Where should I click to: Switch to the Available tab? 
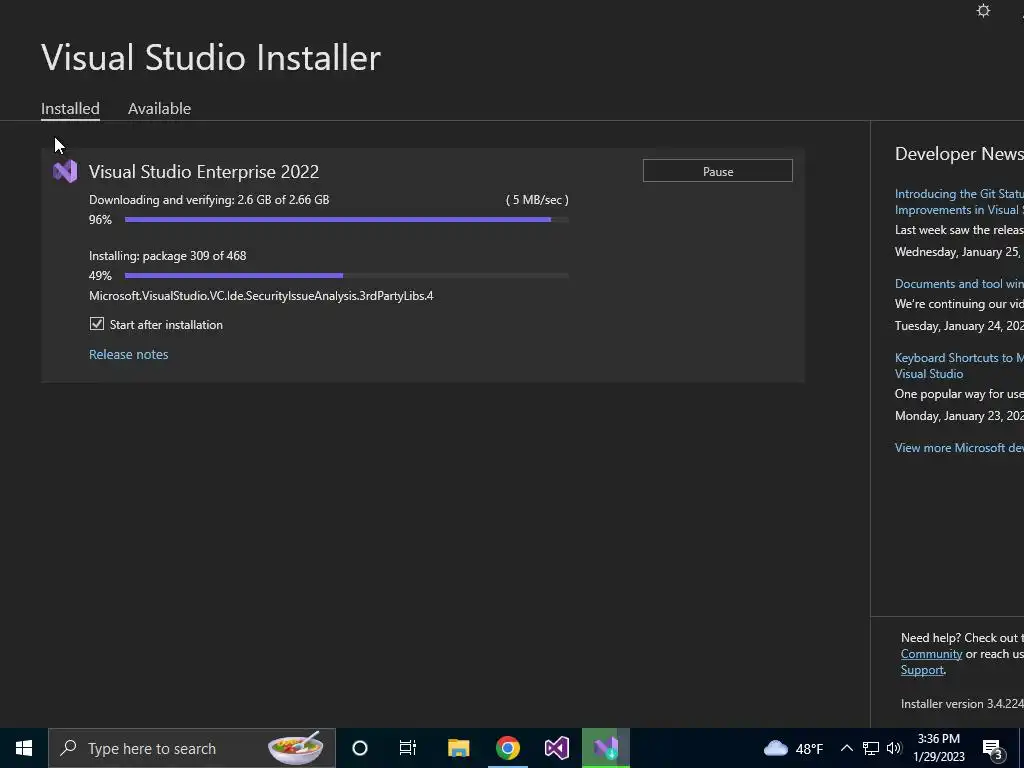click(159, 108)
